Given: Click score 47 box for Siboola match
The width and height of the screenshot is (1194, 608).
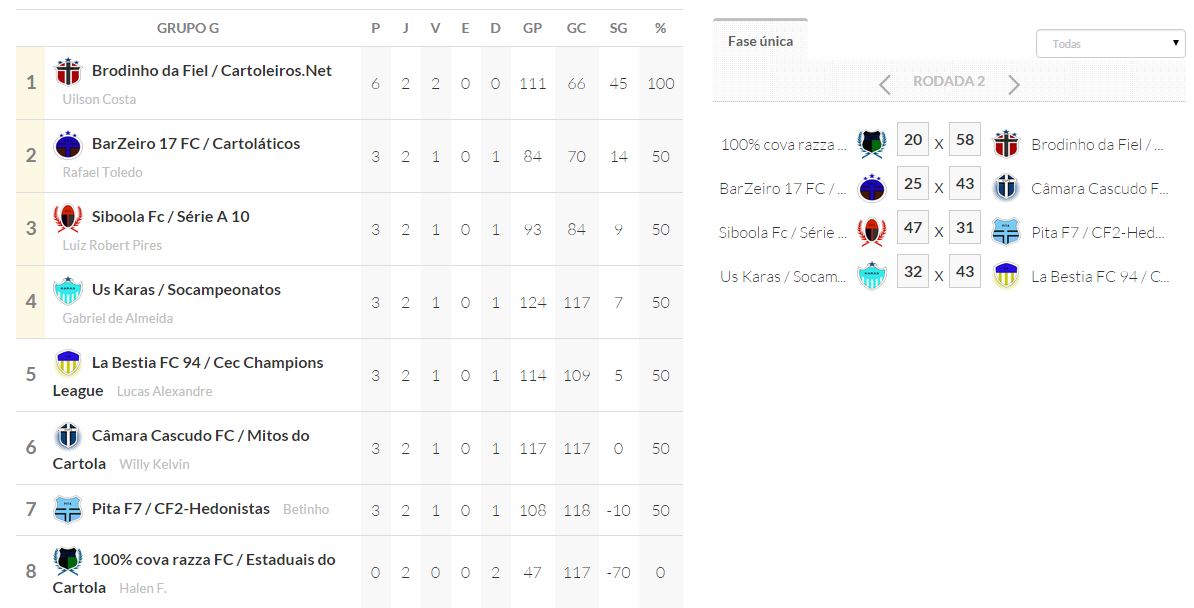Looking at the screenshot, I should coord(912,228).
